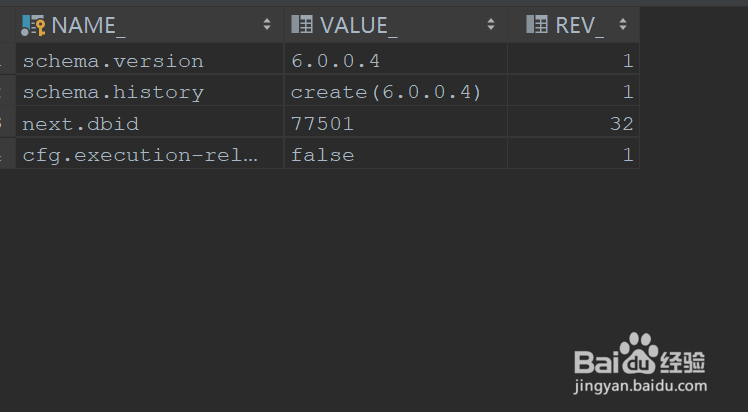Click the column icon beside REV_ header

[537, 25]
